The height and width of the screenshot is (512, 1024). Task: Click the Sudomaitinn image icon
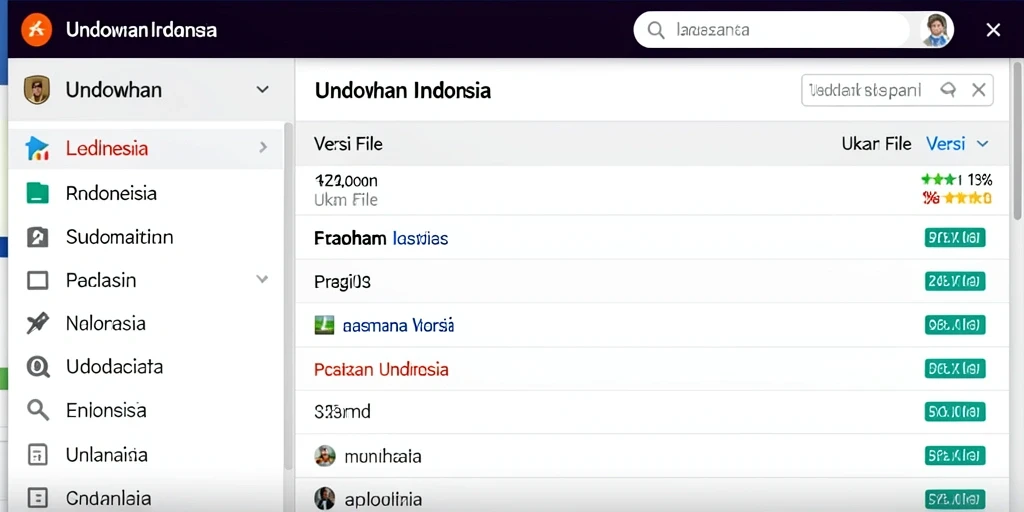click(x=37, y=236)
